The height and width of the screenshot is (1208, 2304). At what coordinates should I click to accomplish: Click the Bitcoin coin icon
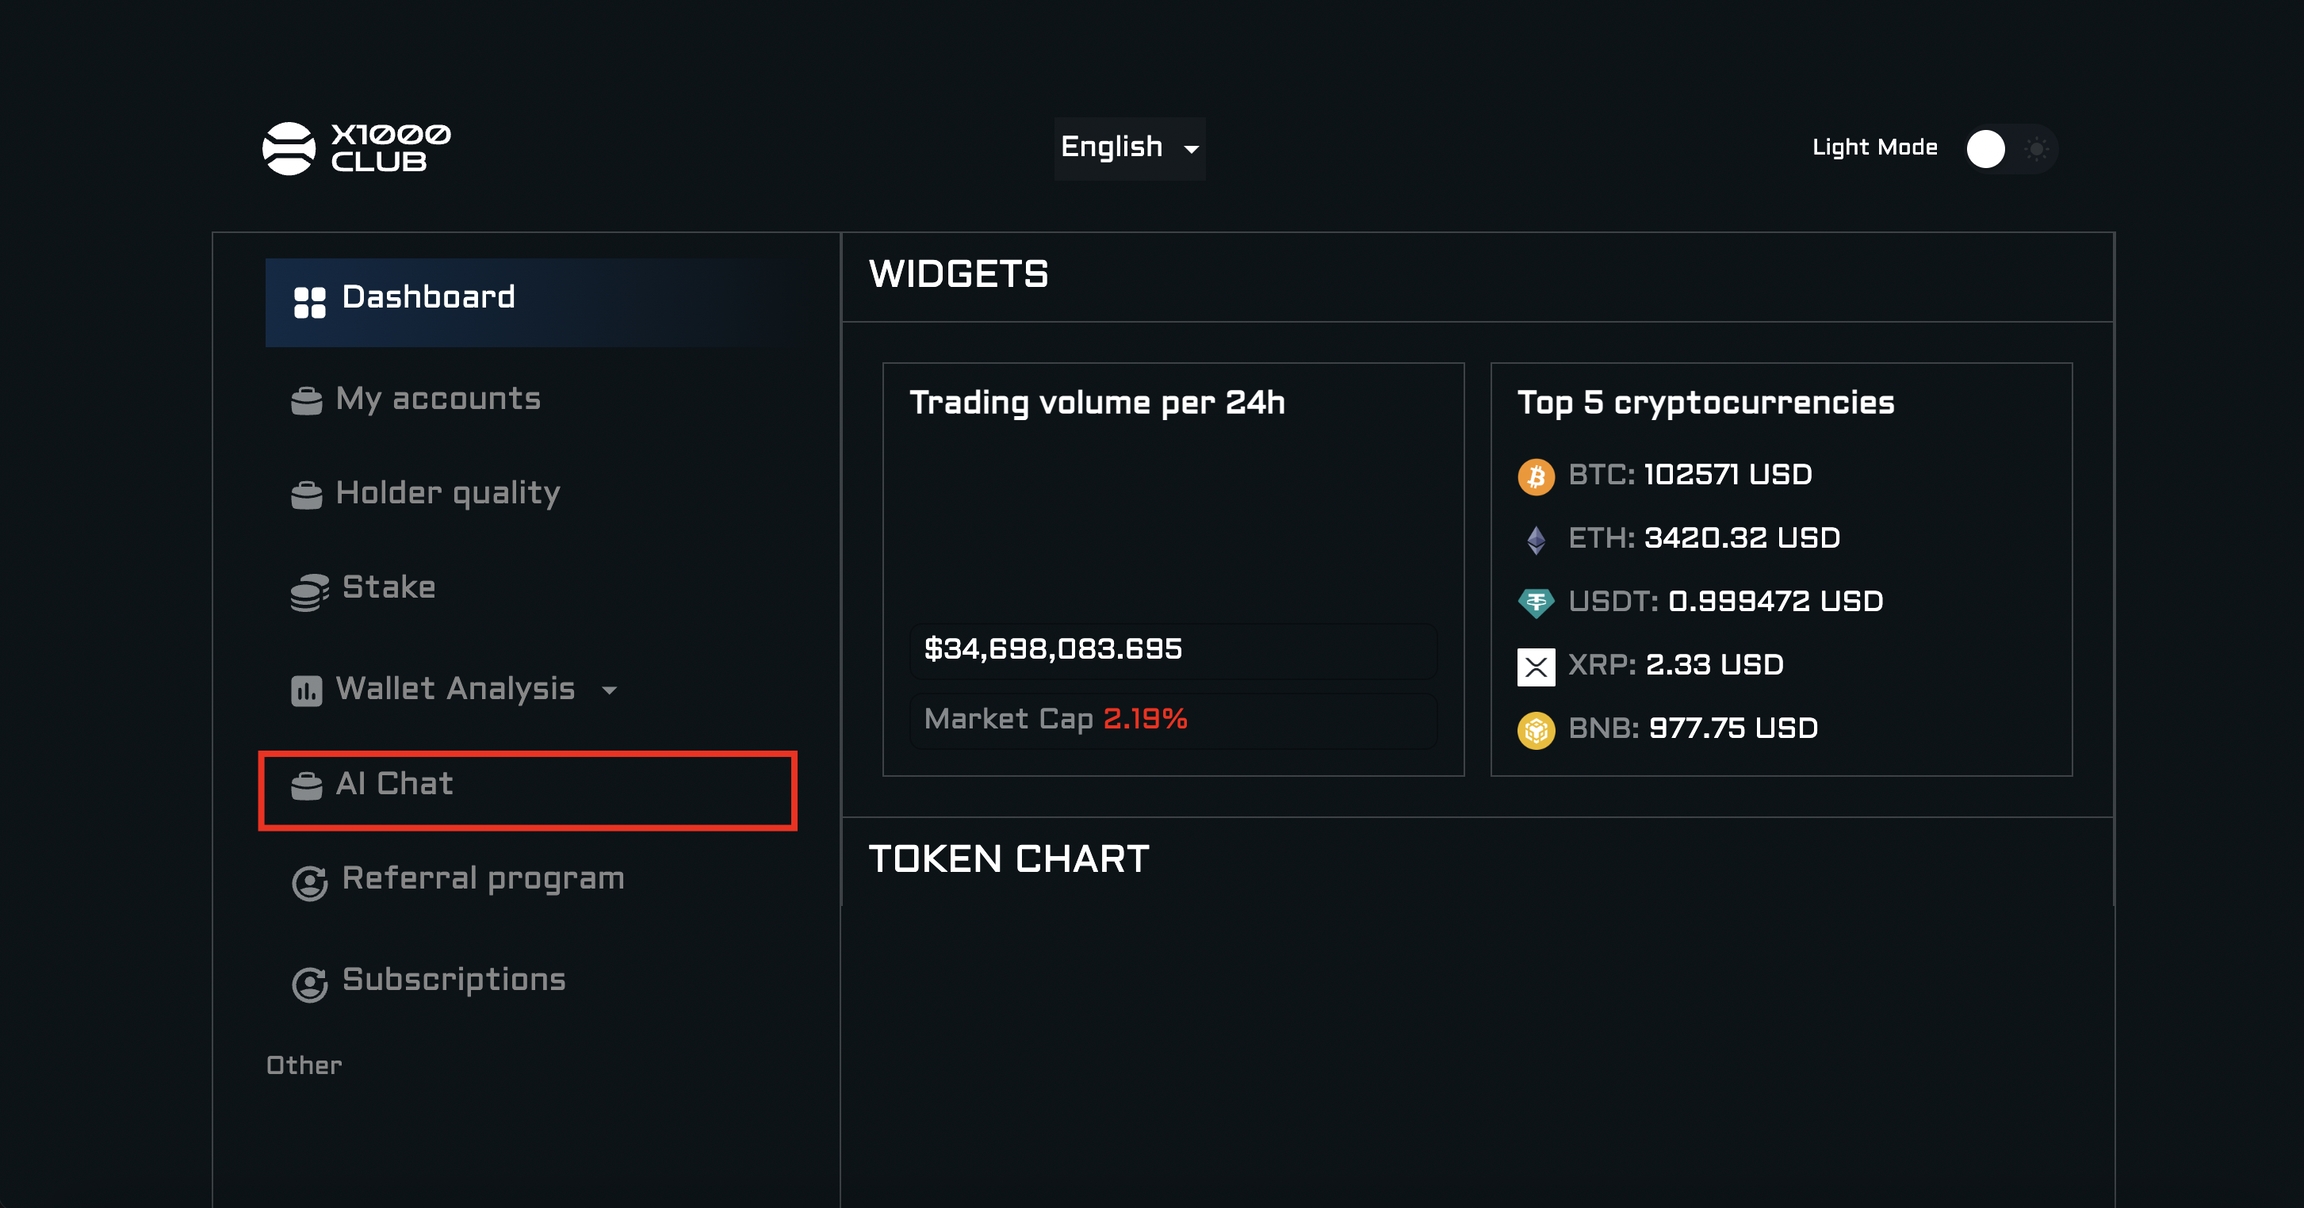click(1536, 476)
